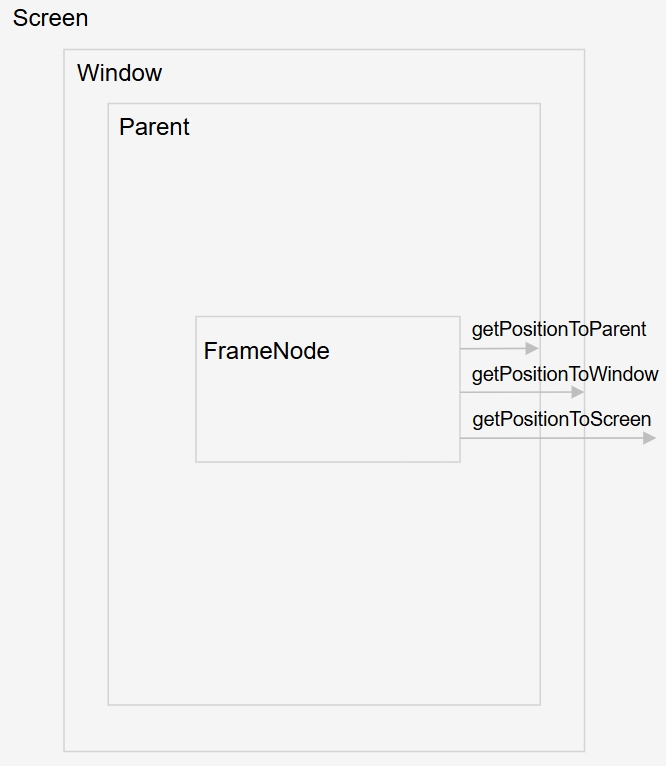Click the Window area below the Parent box
The width and height of the screenshot is (666, 766).
(325, 728)
